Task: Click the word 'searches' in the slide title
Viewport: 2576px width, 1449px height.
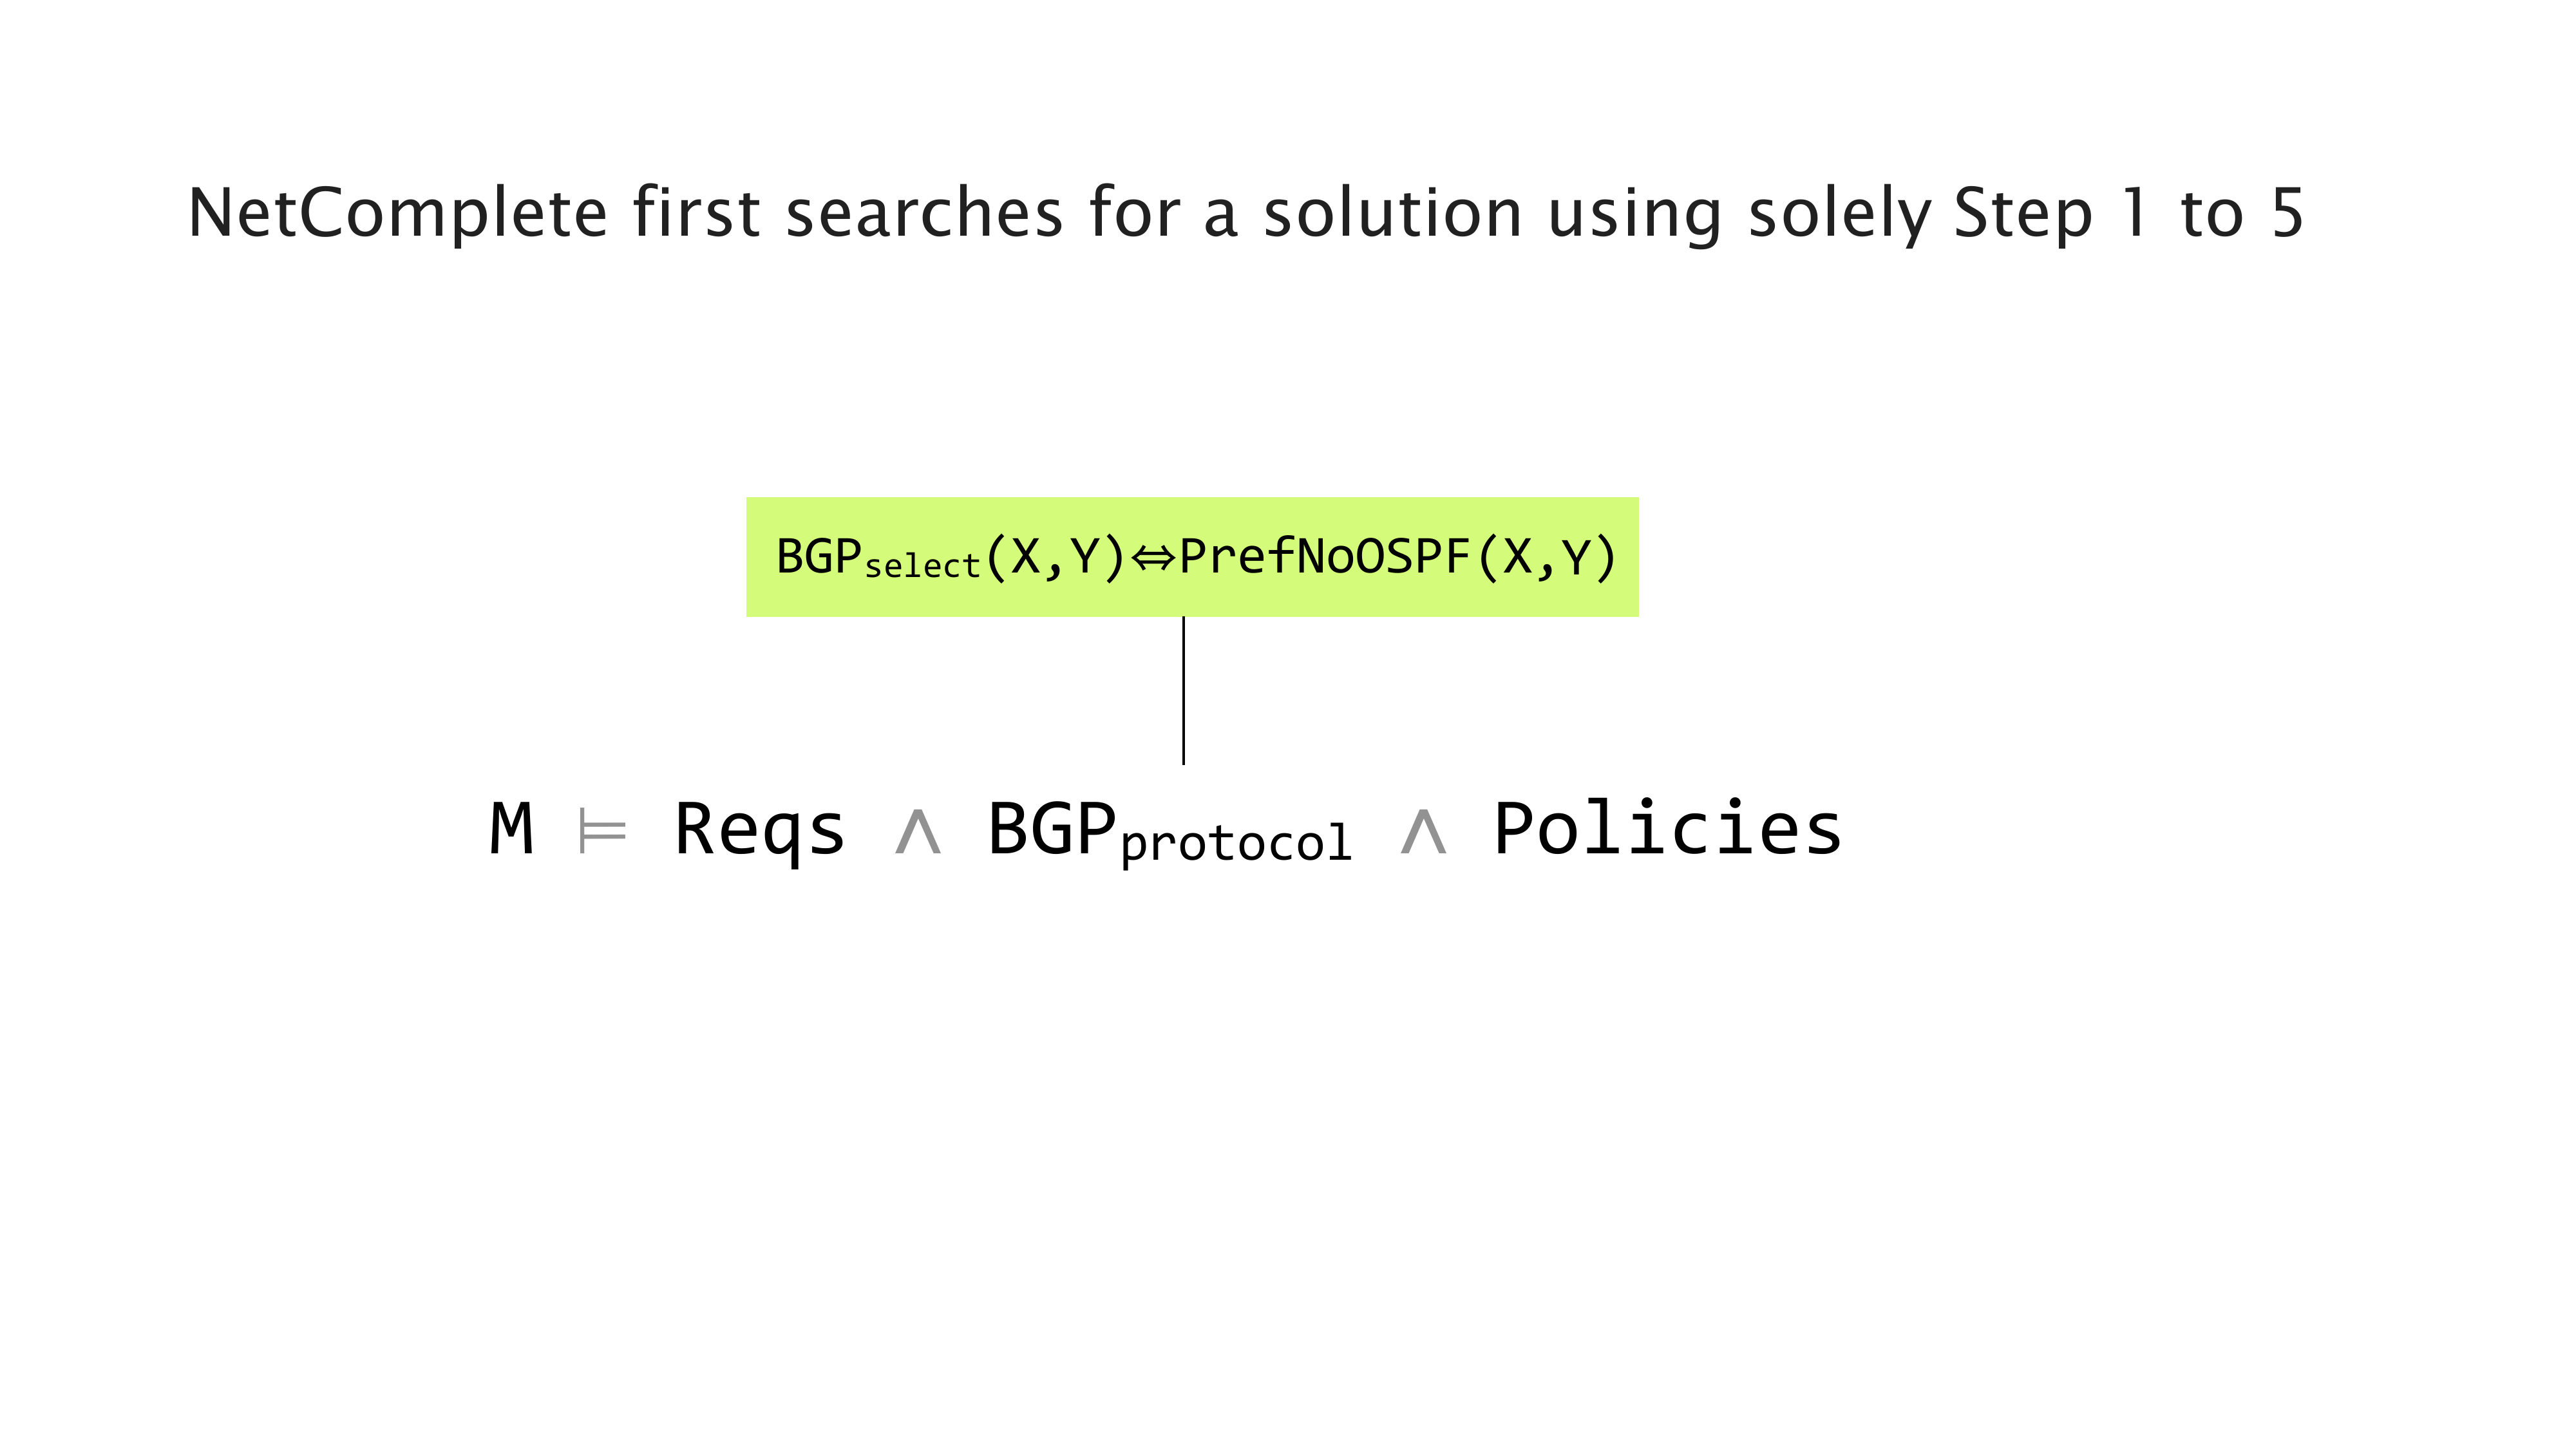Action: [x=924, y=214]
